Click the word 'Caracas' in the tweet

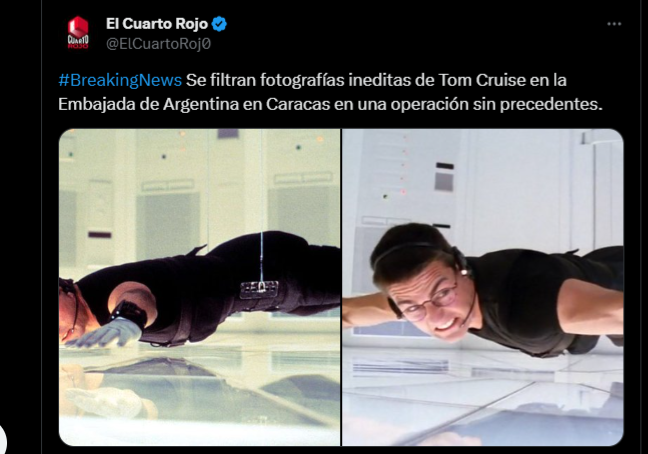click(298, 104)
